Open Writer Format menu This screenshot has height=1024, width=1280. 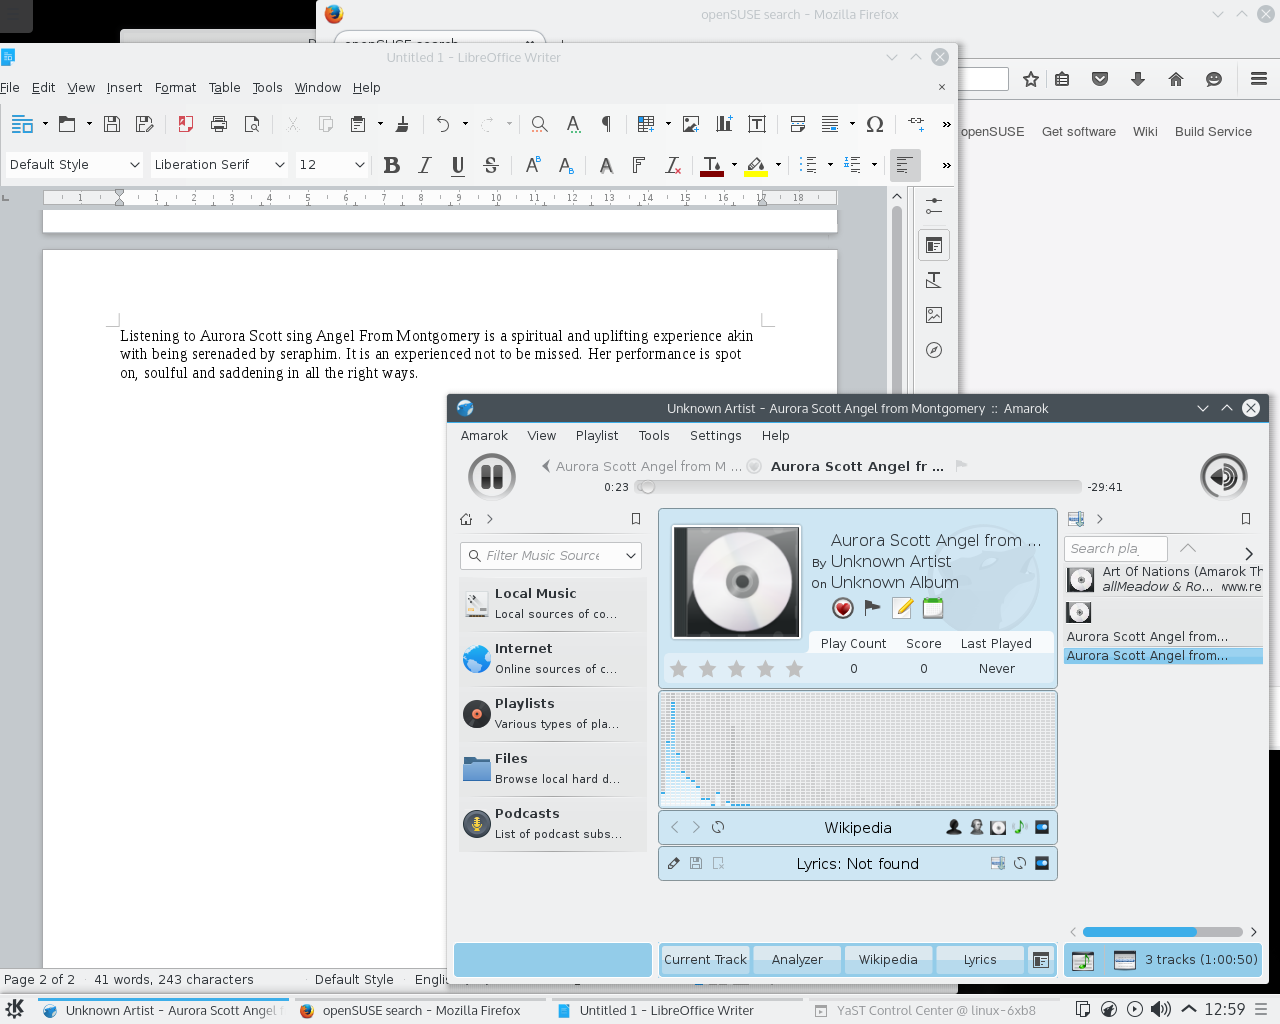[175, 88]
